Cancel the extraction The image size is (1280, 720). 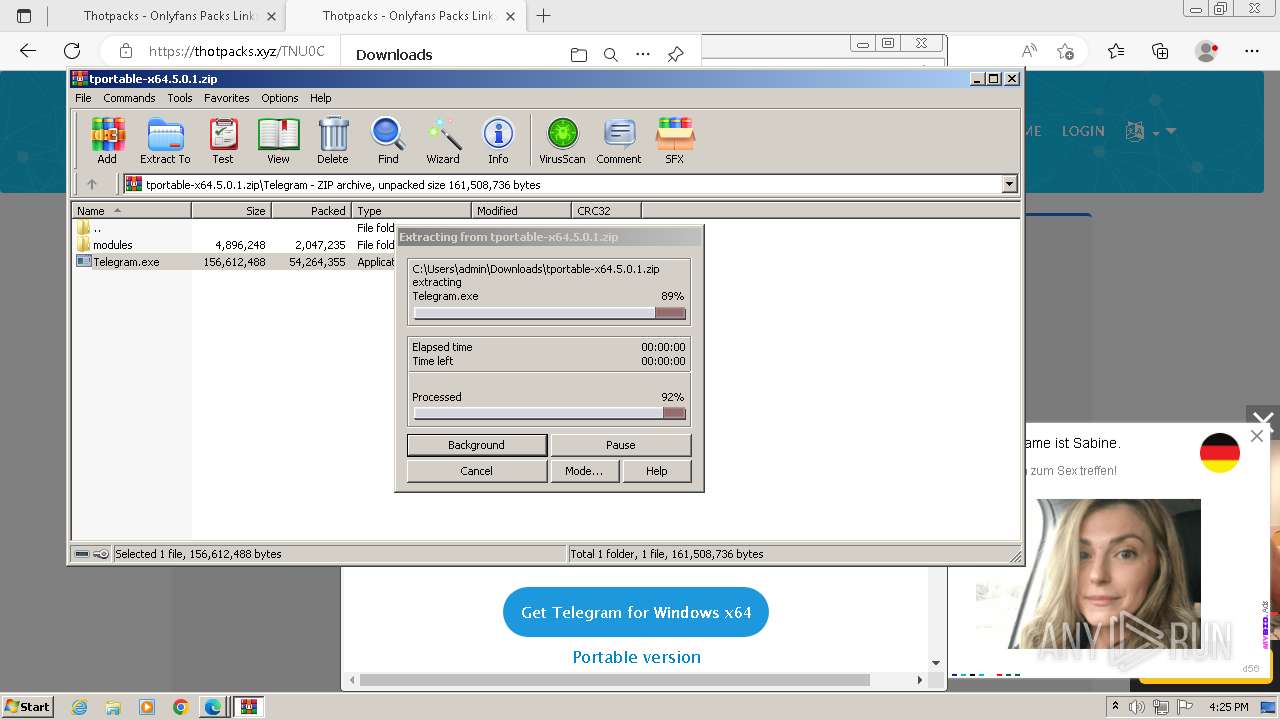(477, 471)
